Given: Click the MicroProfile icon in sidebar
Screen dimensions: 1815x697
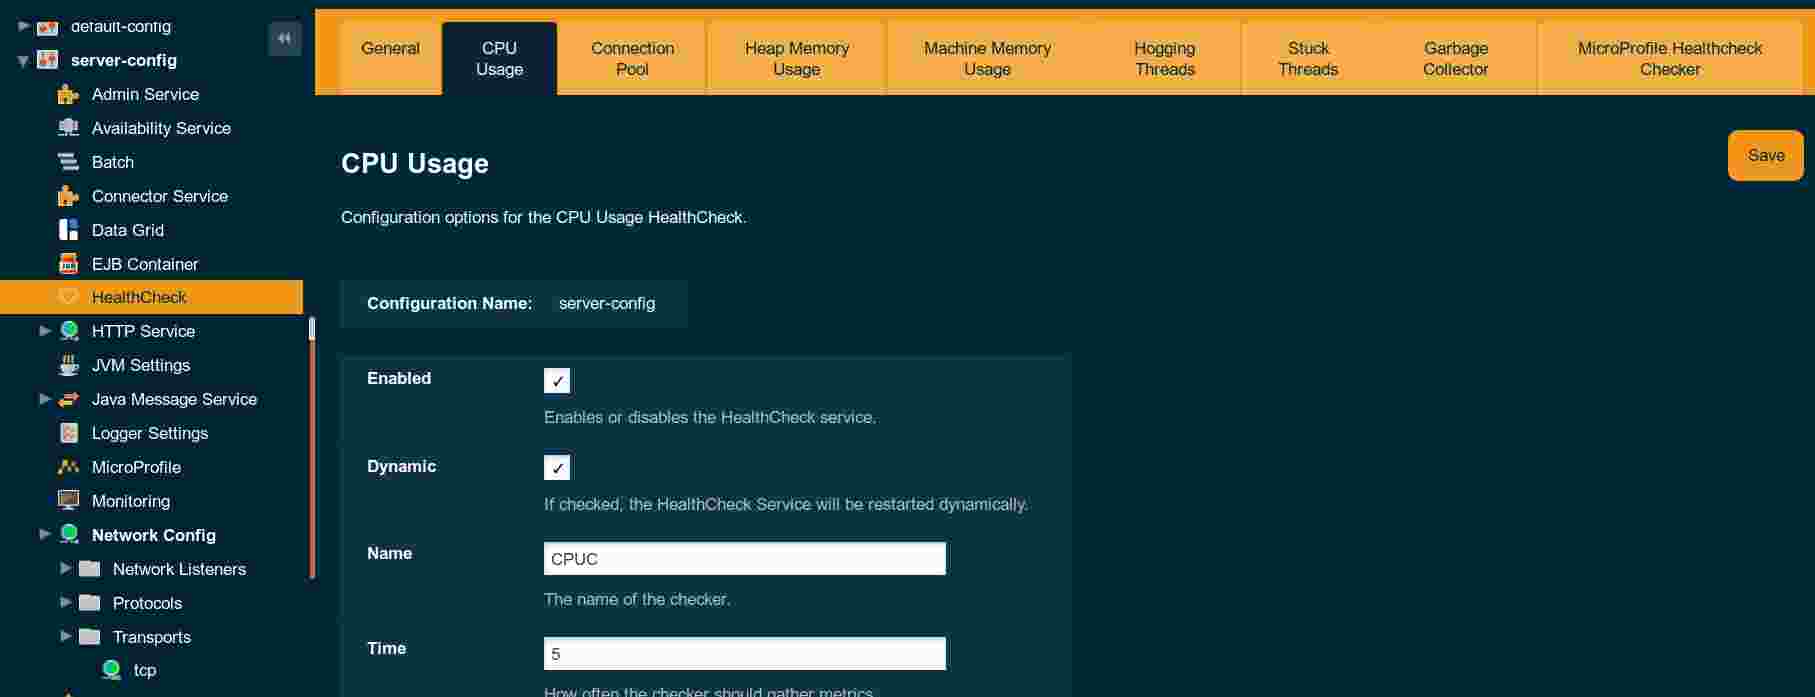Looking at the screenshot, I should [68, 467].
